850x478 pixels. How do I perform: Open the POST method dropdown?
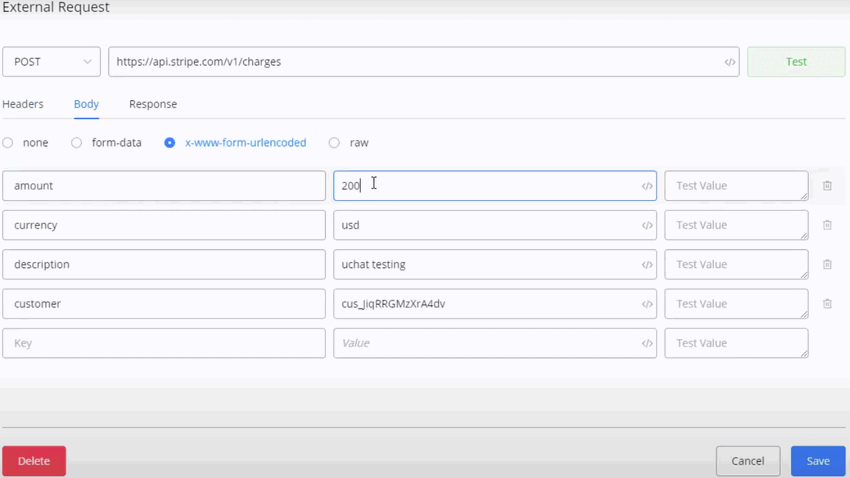click(x=51, y=62)
